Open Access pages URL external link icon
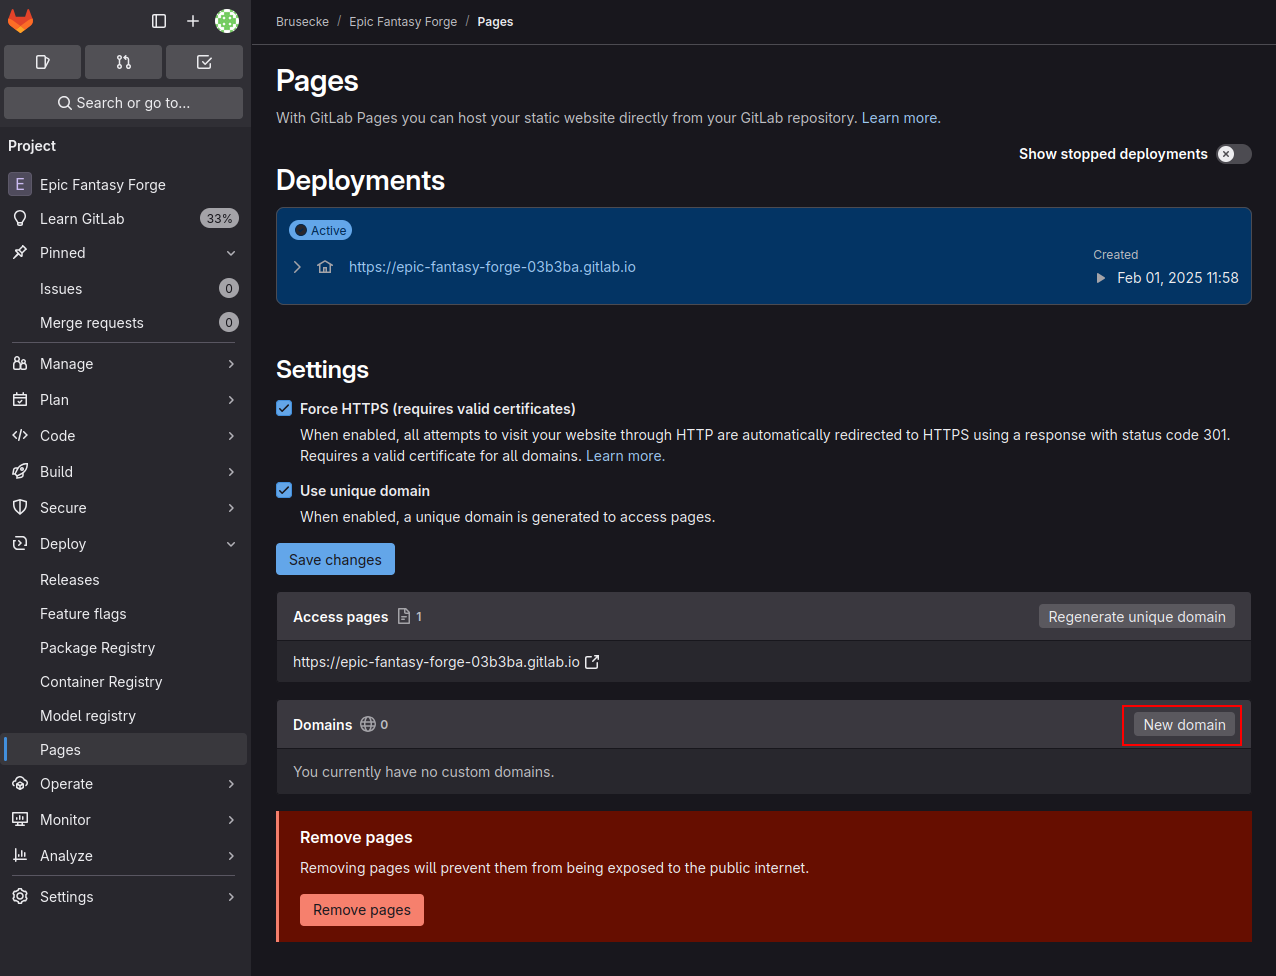This screenshot has height=976, width=1276. [592, 662]
